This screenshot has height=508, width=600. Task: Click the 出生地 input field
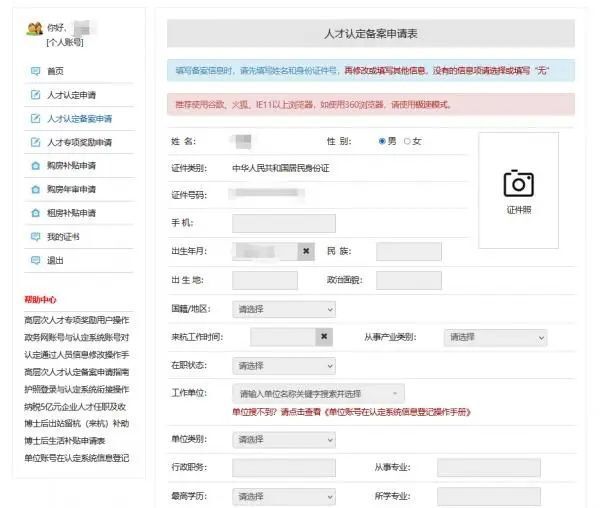265,280
